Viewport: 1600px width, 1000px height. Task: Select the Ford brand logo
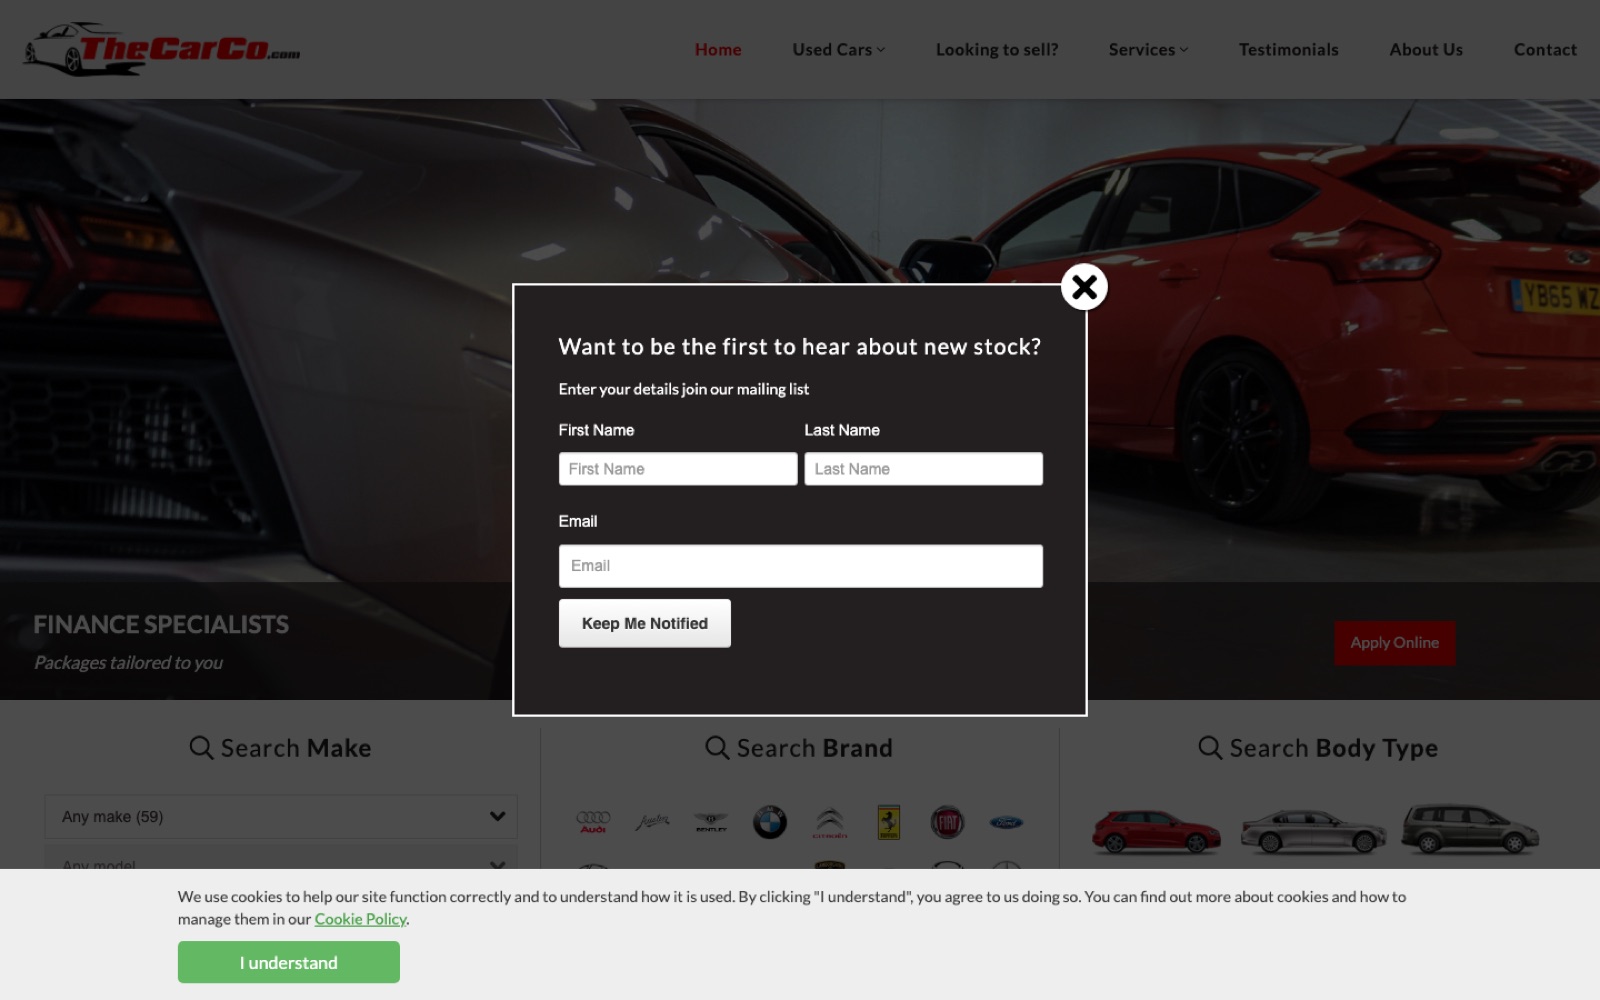coord(1006,822)
